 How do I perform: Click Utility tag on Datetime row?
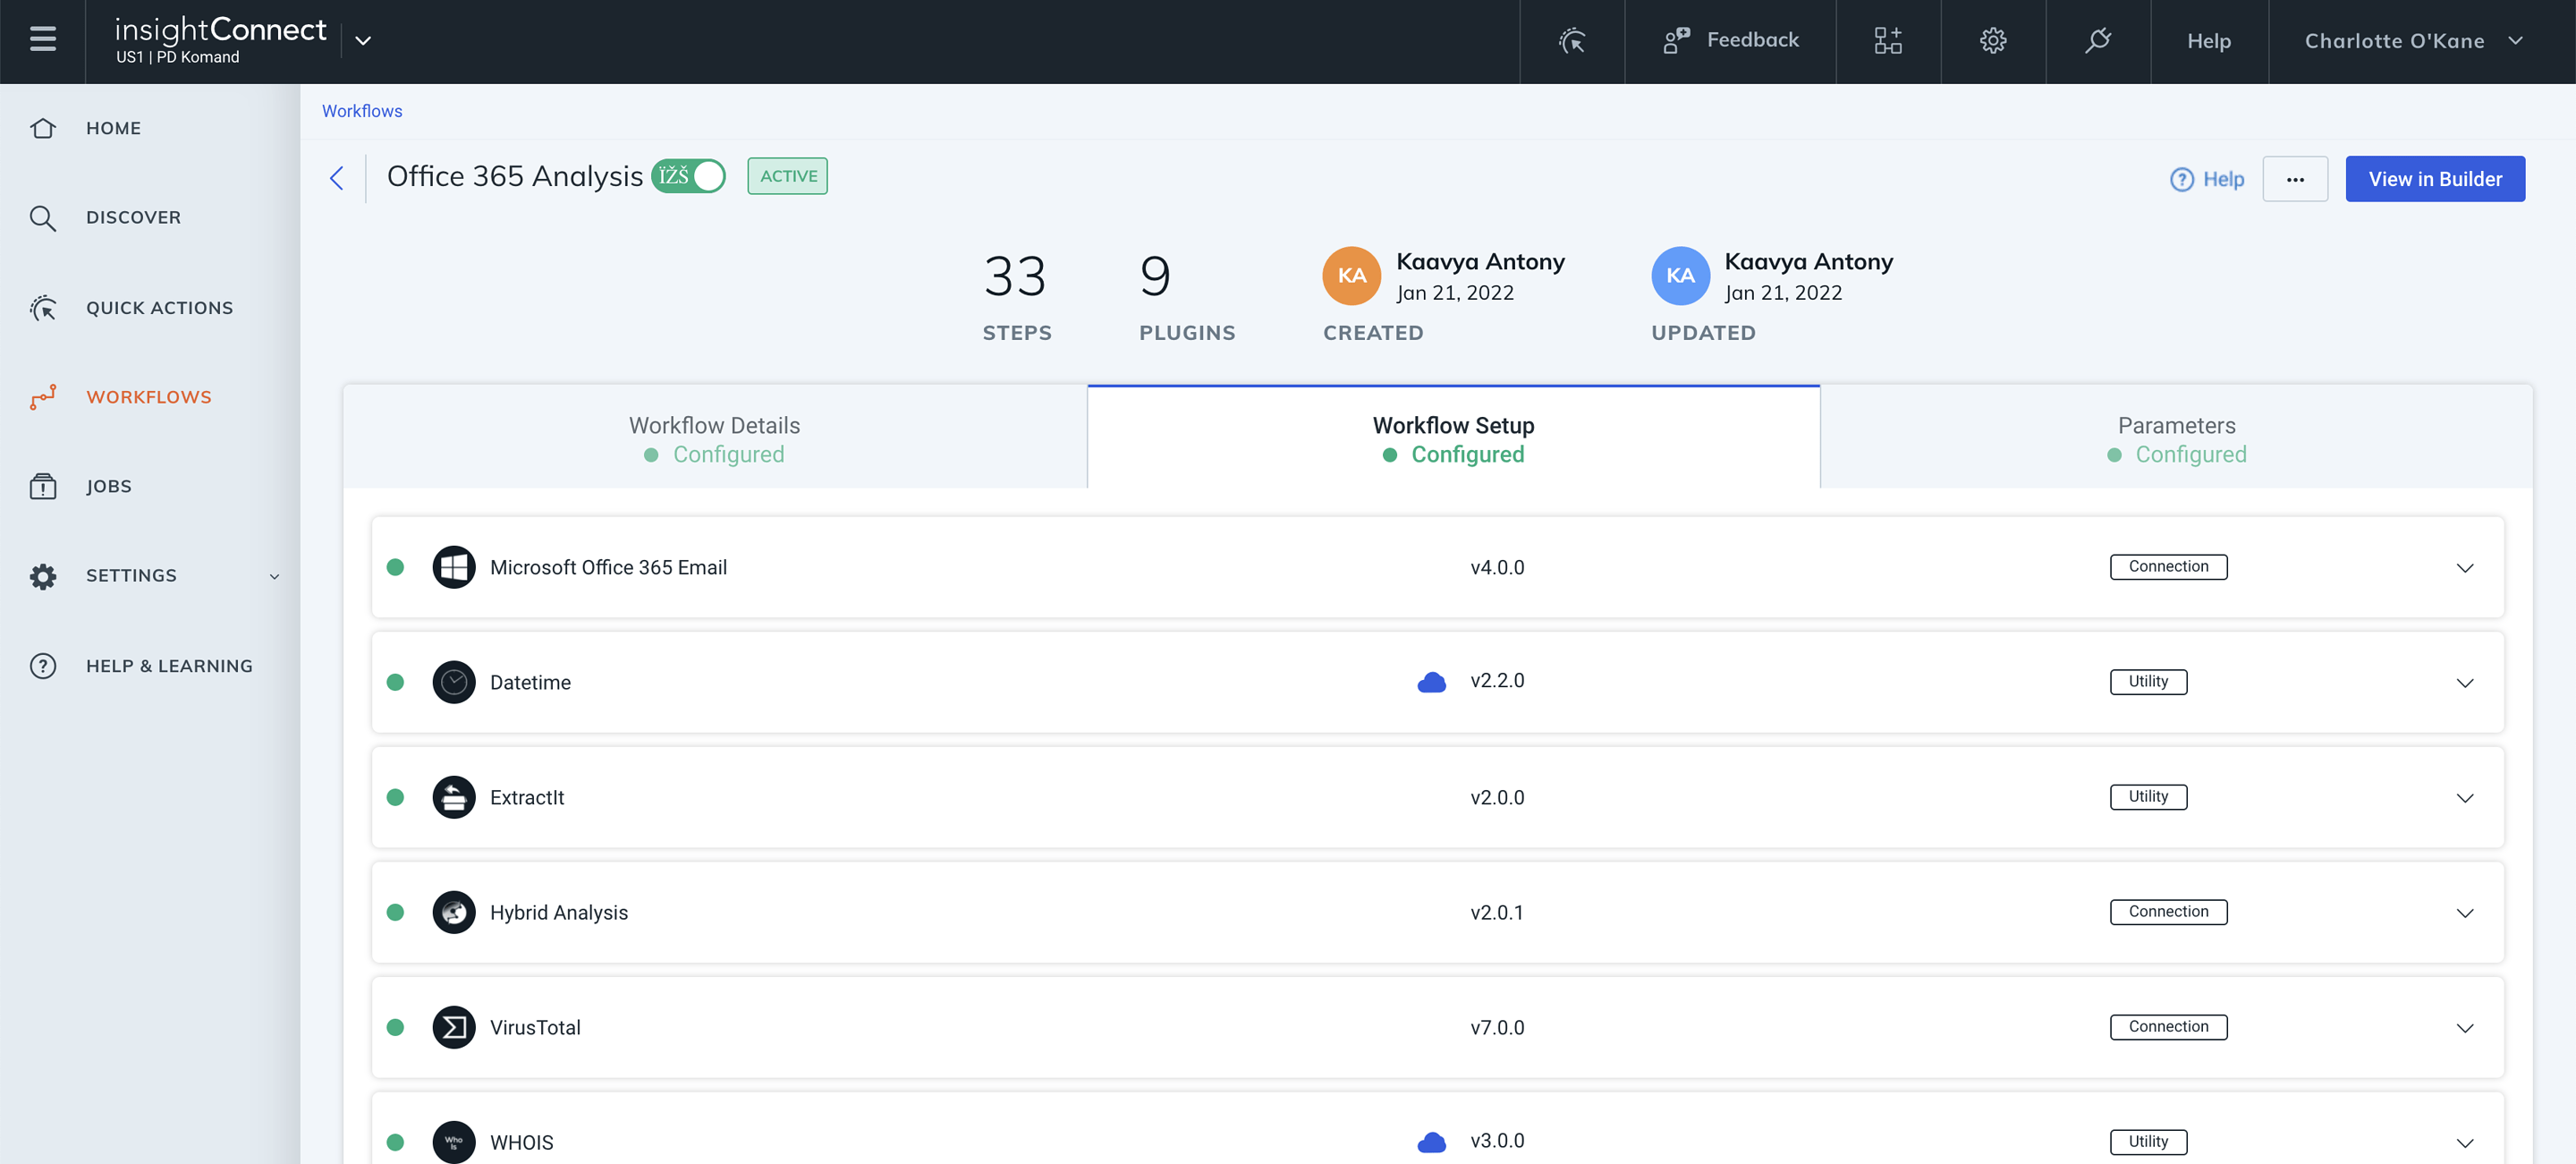pyautogui.click(x=2148, y=682)
